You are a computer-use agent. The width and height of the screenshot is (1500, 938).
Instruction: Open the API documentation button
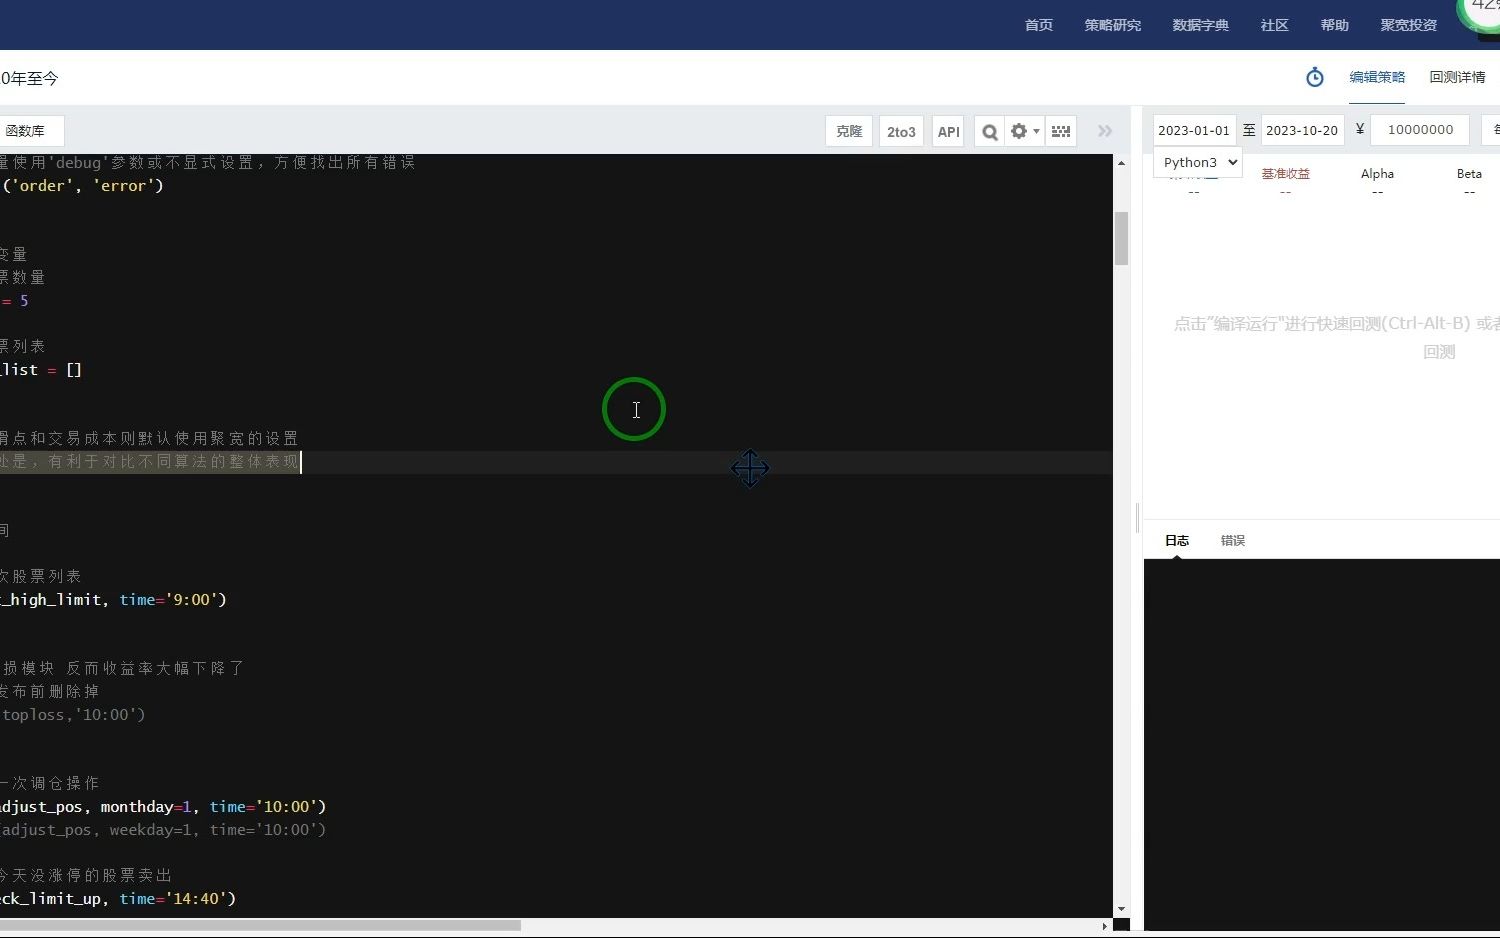[948, 131]
